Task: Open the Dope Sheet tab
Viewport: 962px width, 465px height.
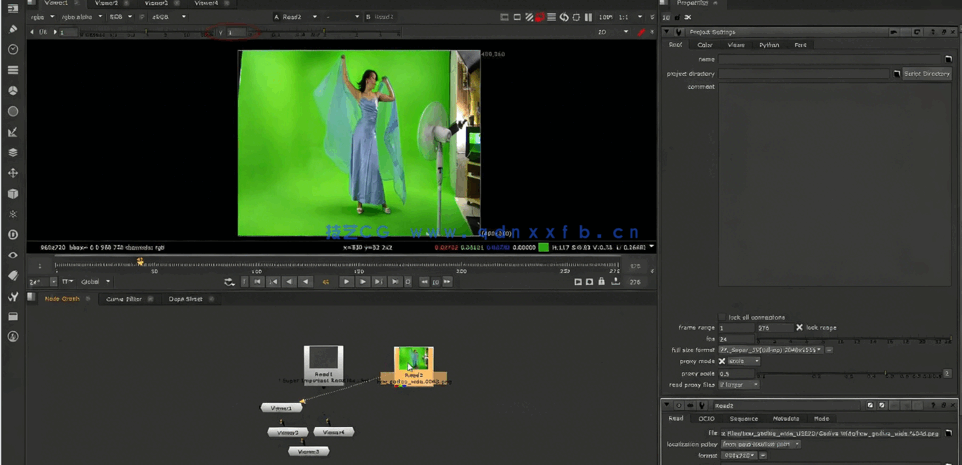Action: pyautogui.click(x=186, y=299)
